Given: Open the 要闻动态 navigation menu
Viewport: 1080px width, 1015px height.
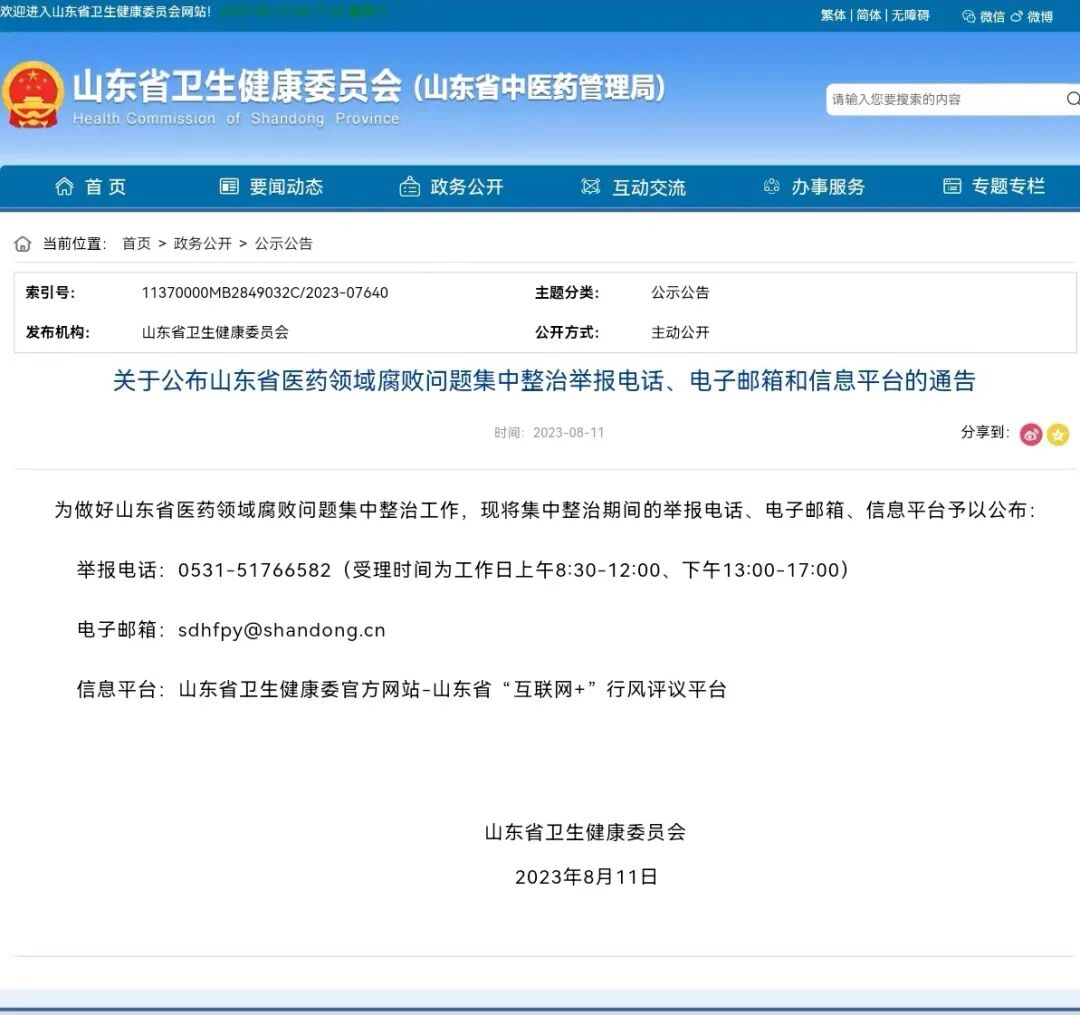Looking at the screenshot, I should [x=286, y=187].
